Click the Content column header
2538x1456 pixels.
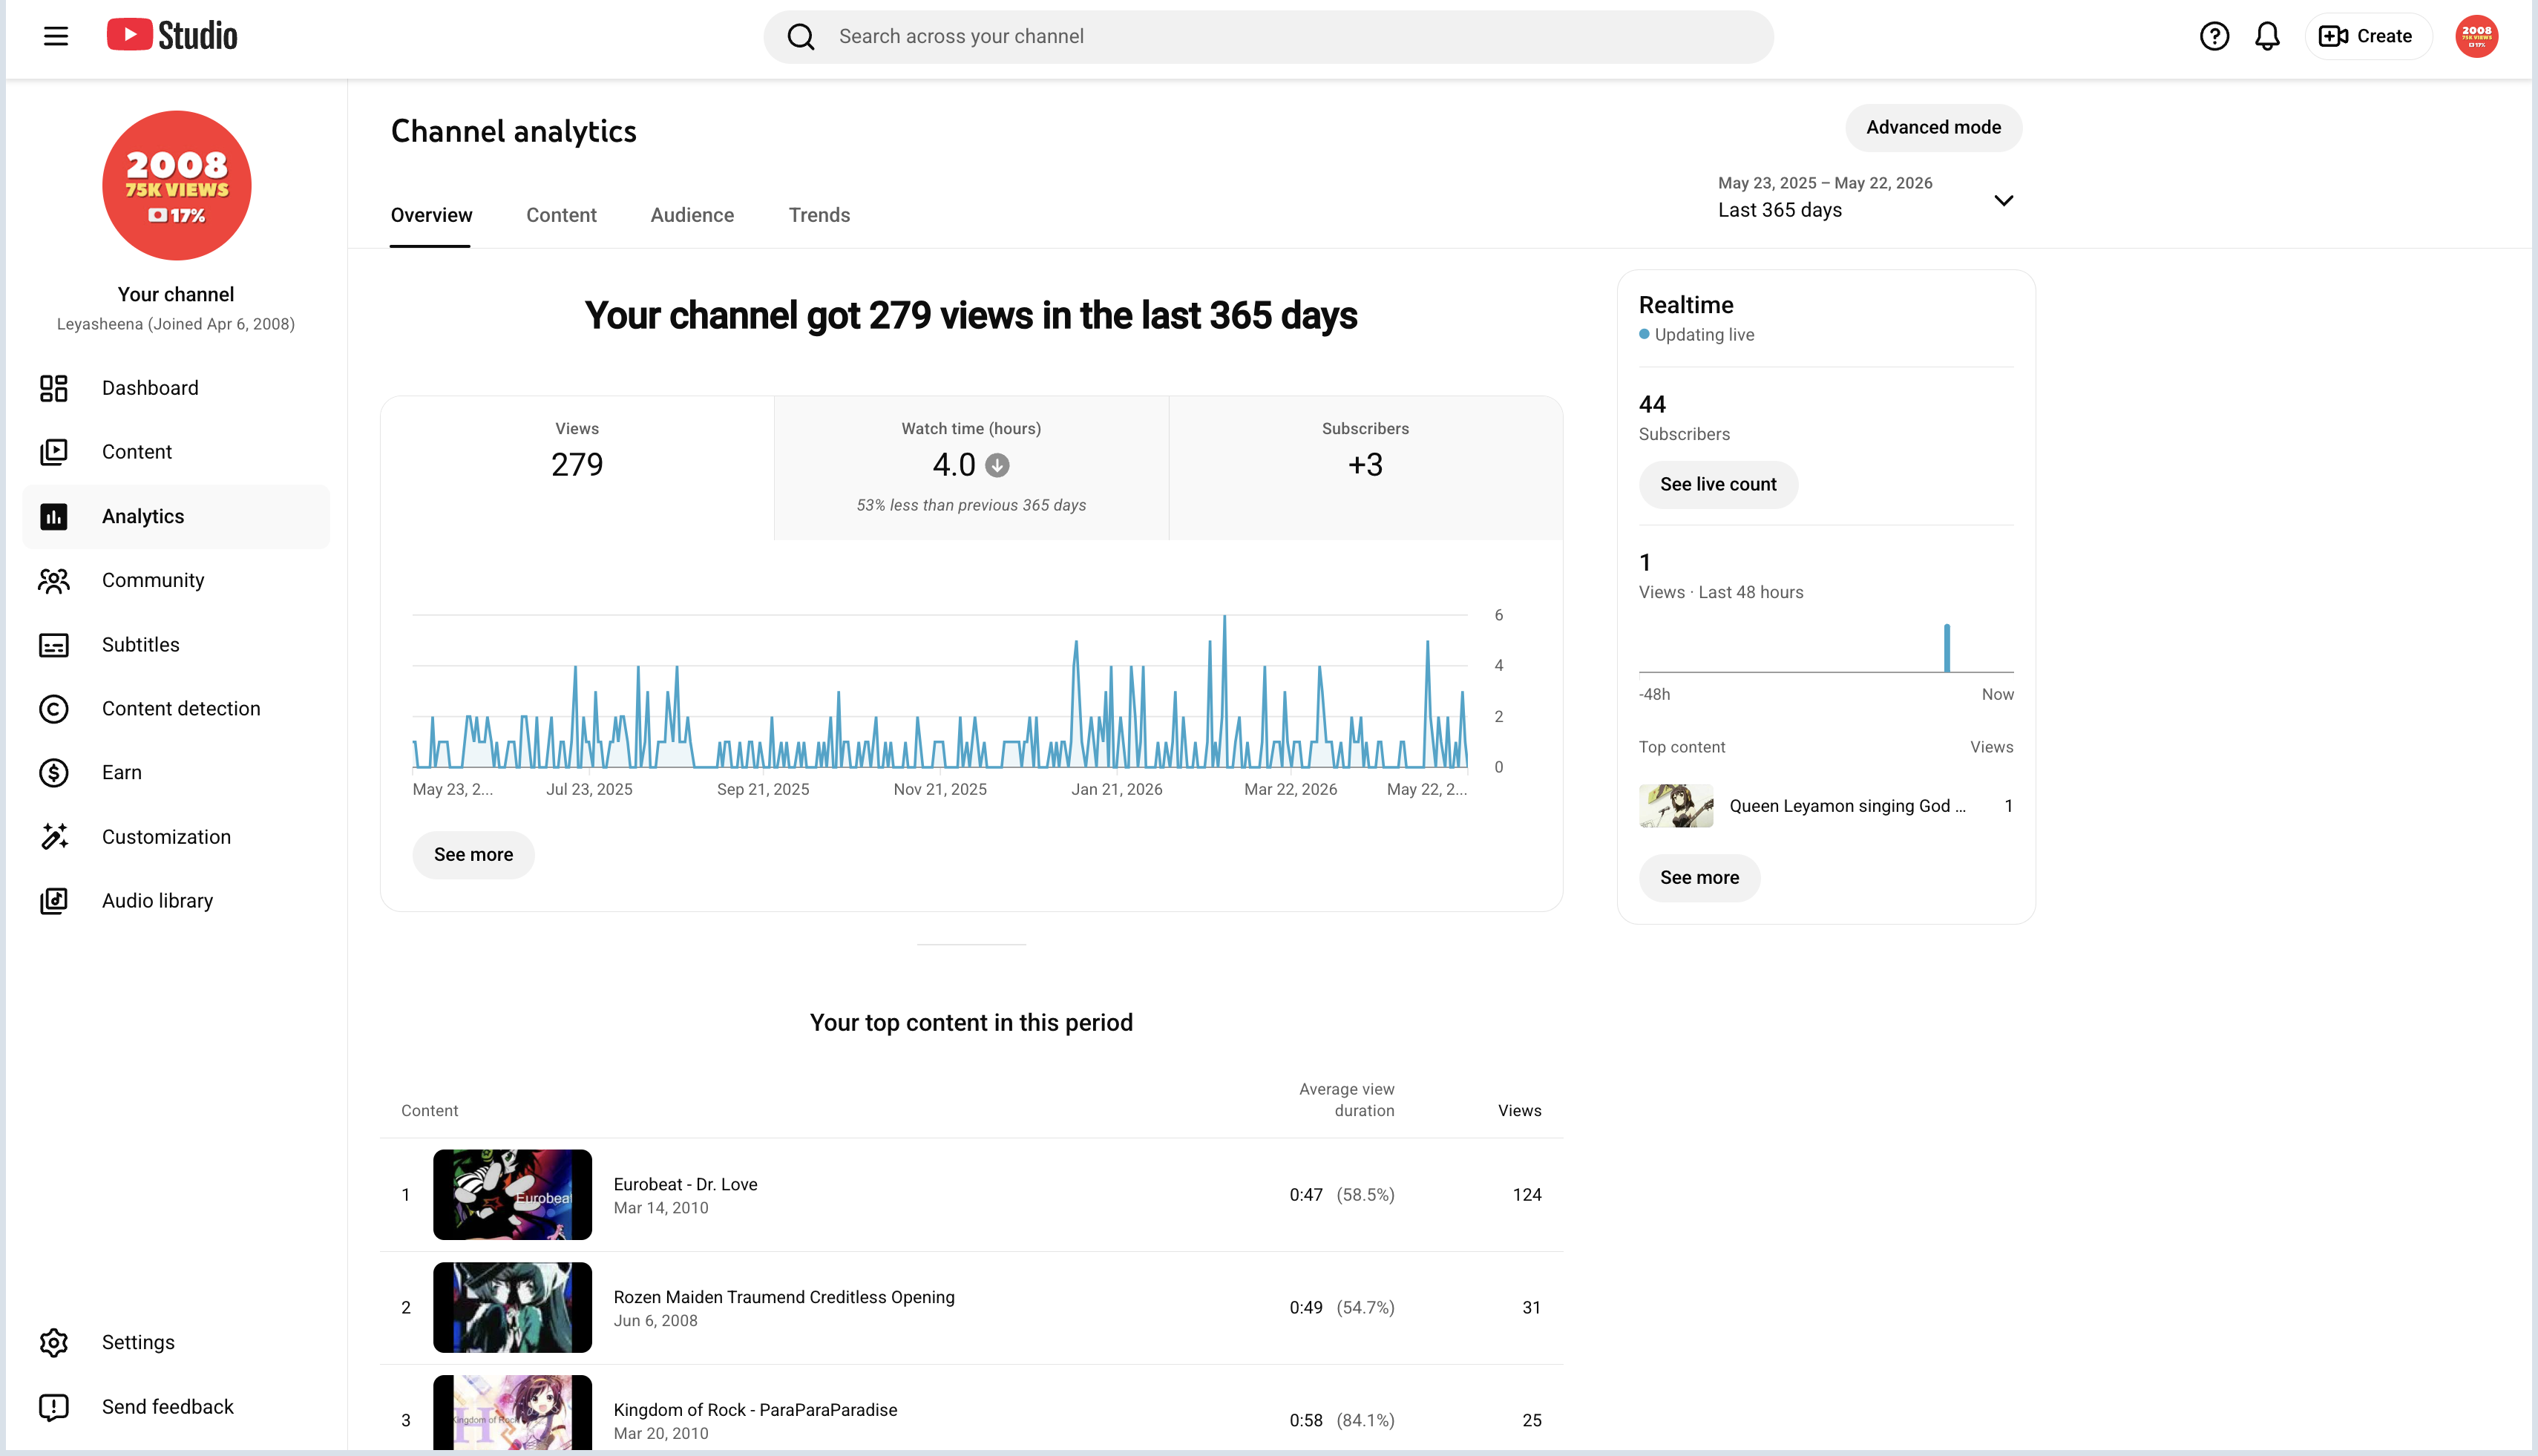pos(429,1111)
